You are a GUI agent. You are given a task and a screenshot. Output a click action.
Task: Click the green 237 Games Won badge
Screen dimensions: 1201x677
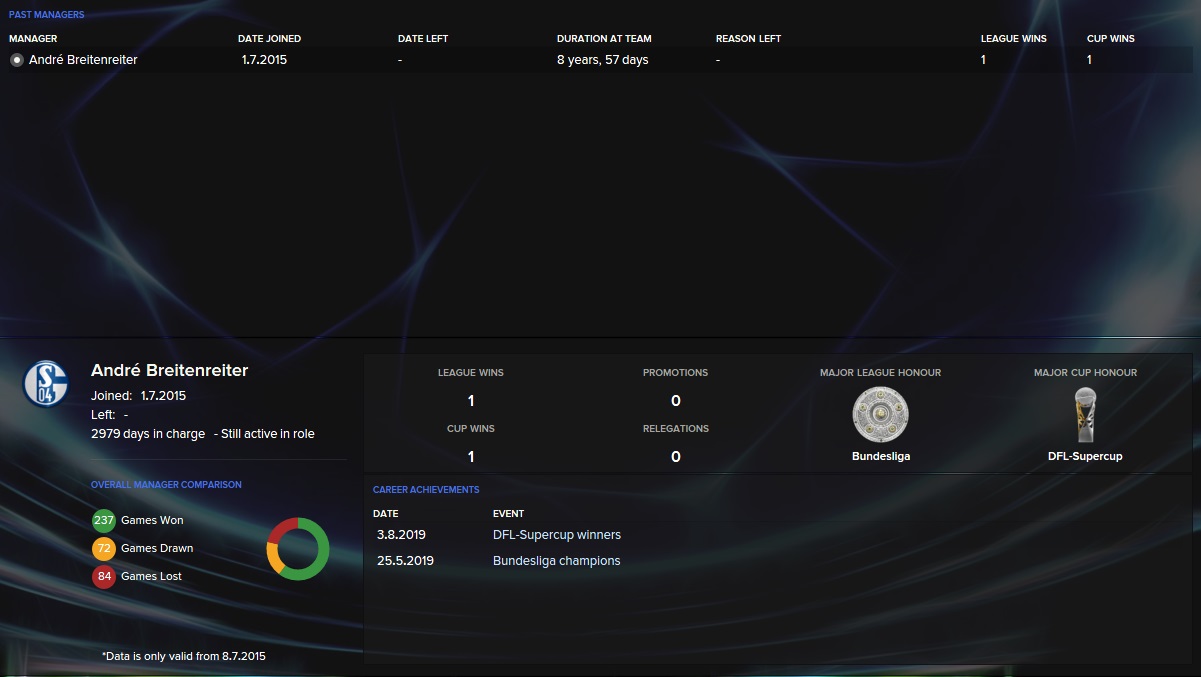pyautogui.click(x=104, y=520)
